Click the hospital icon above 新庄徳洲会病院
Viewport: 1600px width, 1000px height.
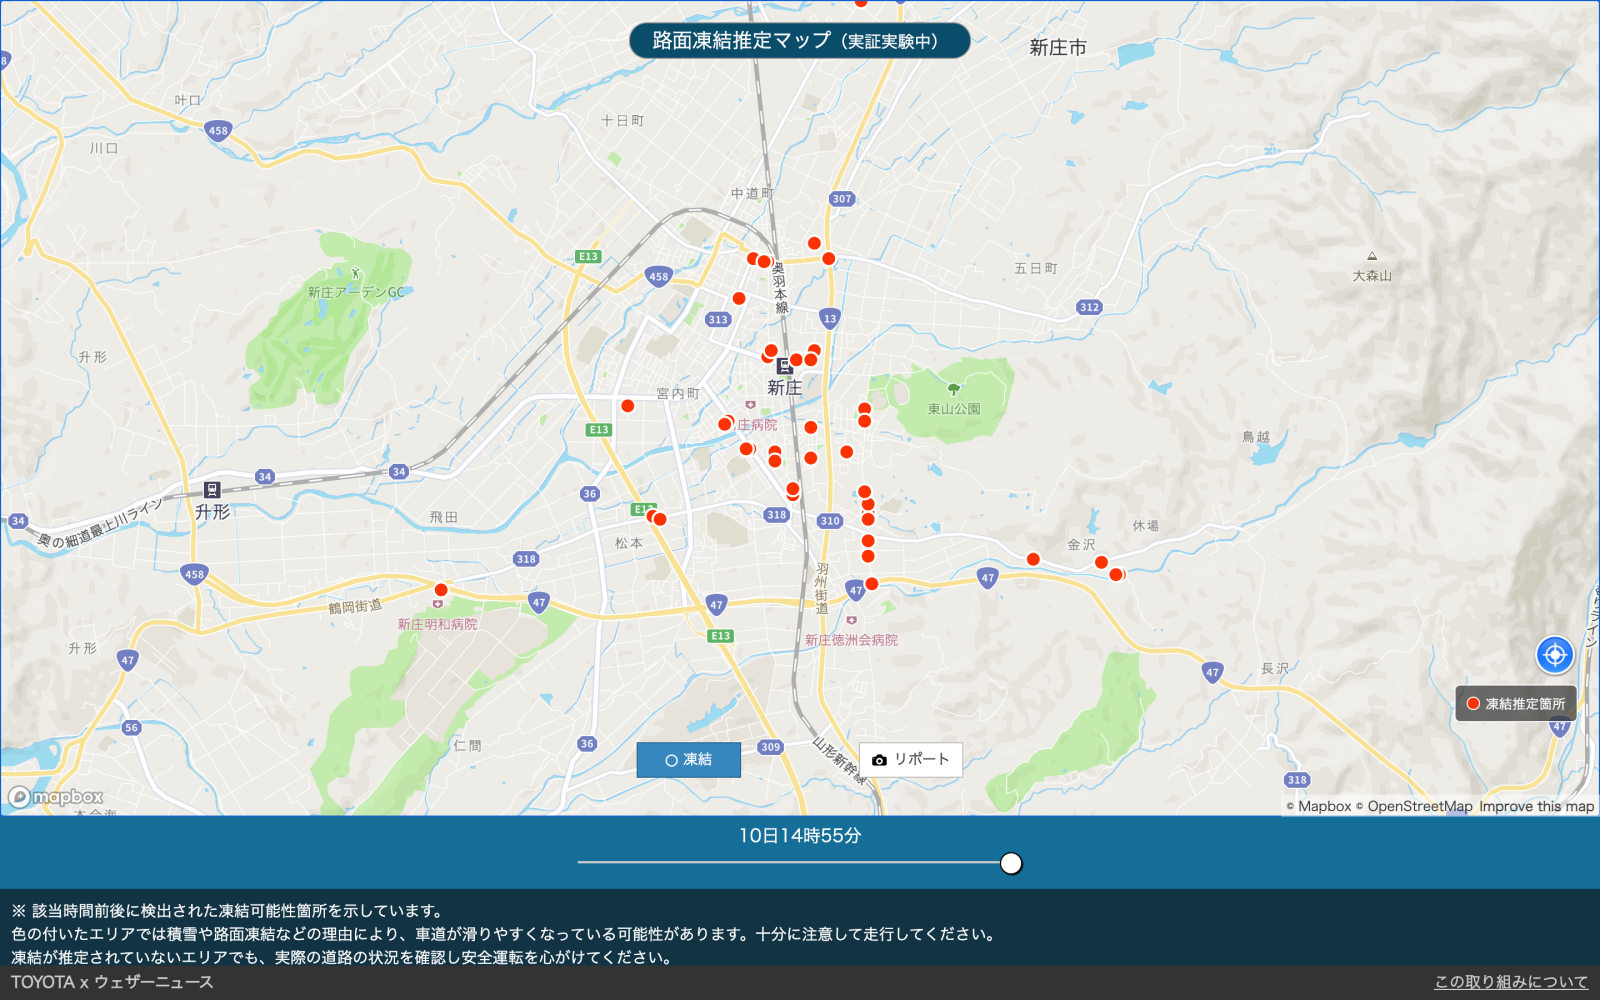(851, 621)
